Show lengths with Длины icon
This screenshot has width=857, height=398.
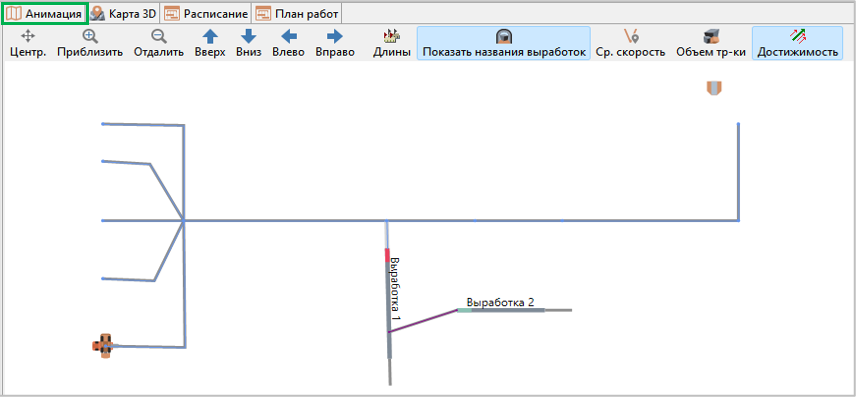tap(392, 43)
